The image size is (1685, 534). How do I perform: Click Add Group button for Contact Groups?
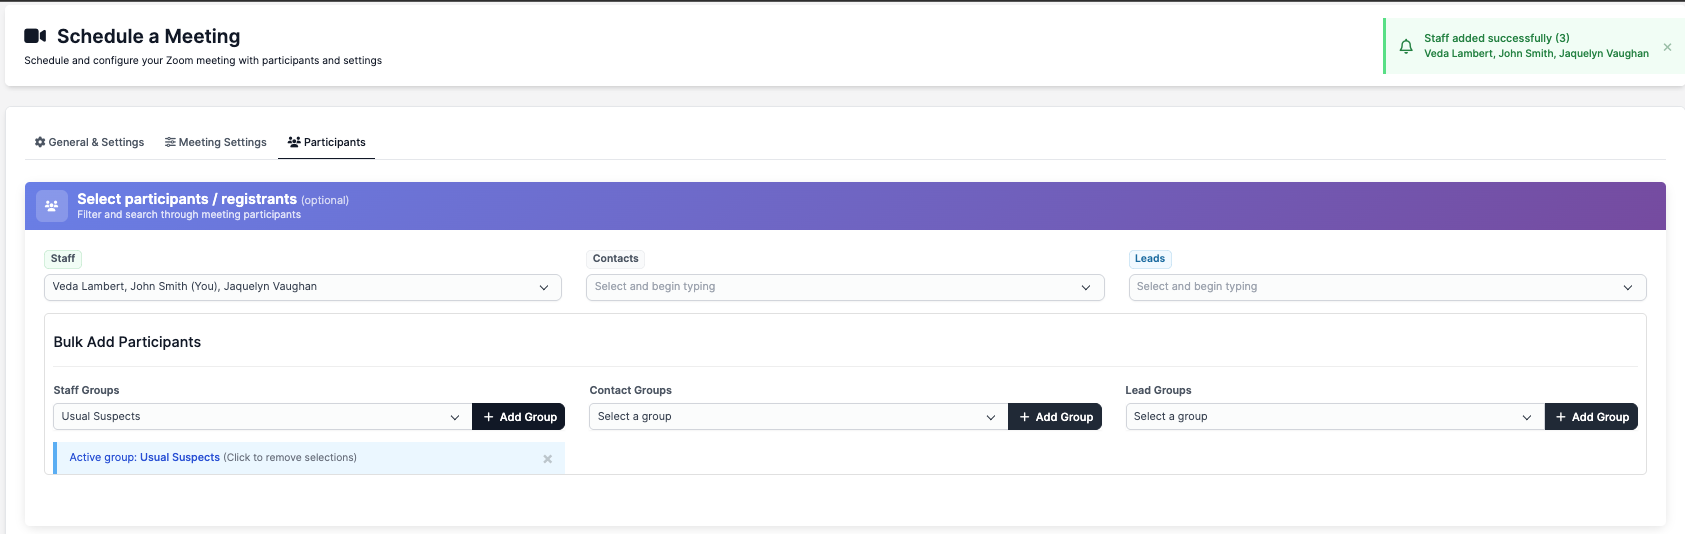click(x=1055, y=417)
